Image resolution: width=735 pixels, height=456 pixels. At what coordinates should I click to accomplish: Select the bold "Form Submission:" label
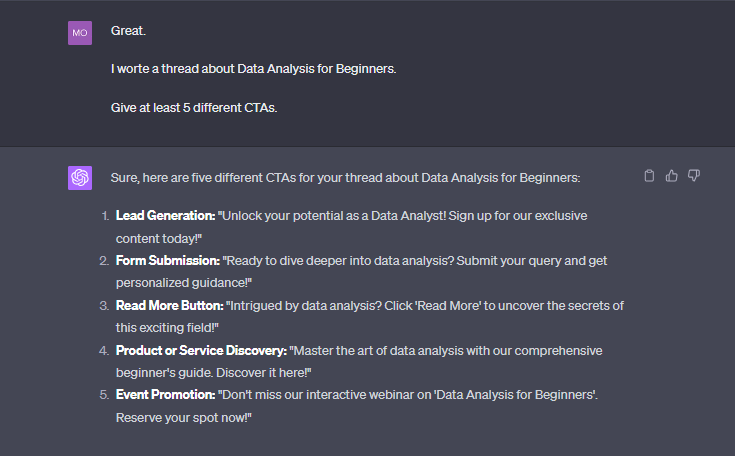166,260
